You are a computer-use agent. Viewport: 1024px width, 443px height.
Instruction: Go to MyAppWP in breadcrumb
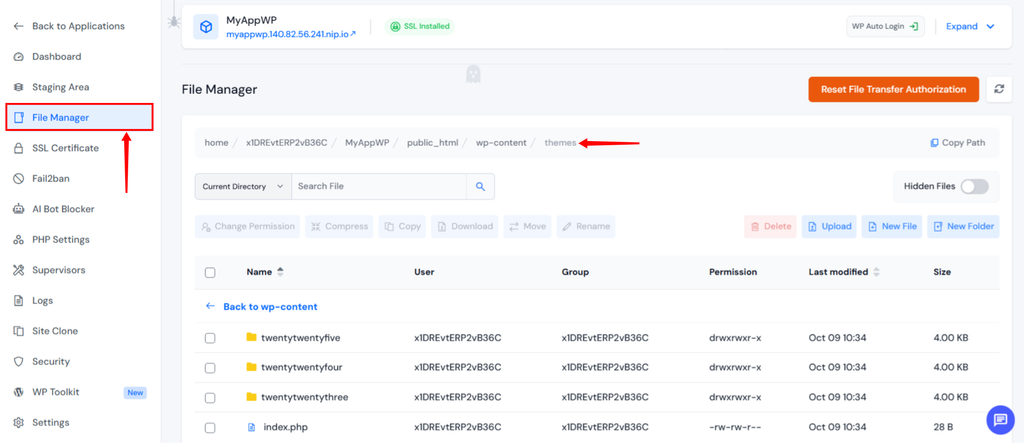click(367, 142)
